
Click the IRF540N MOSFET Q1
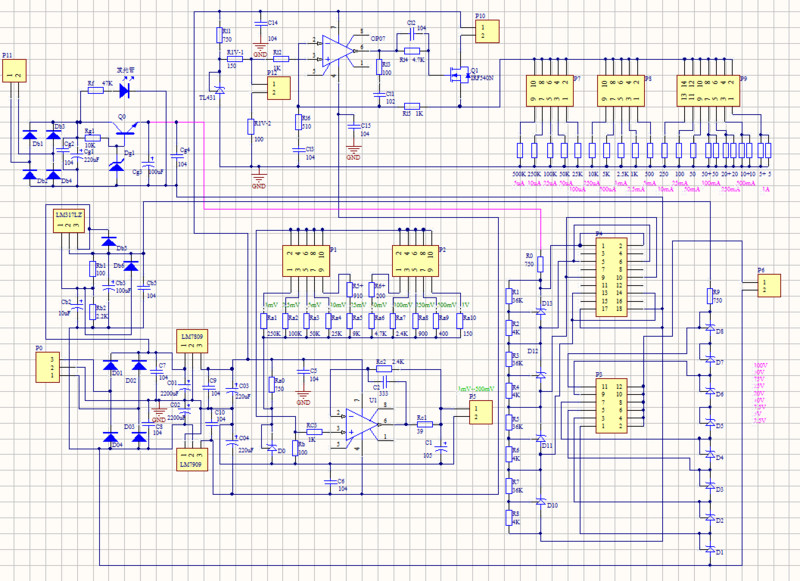coord(461,73)
